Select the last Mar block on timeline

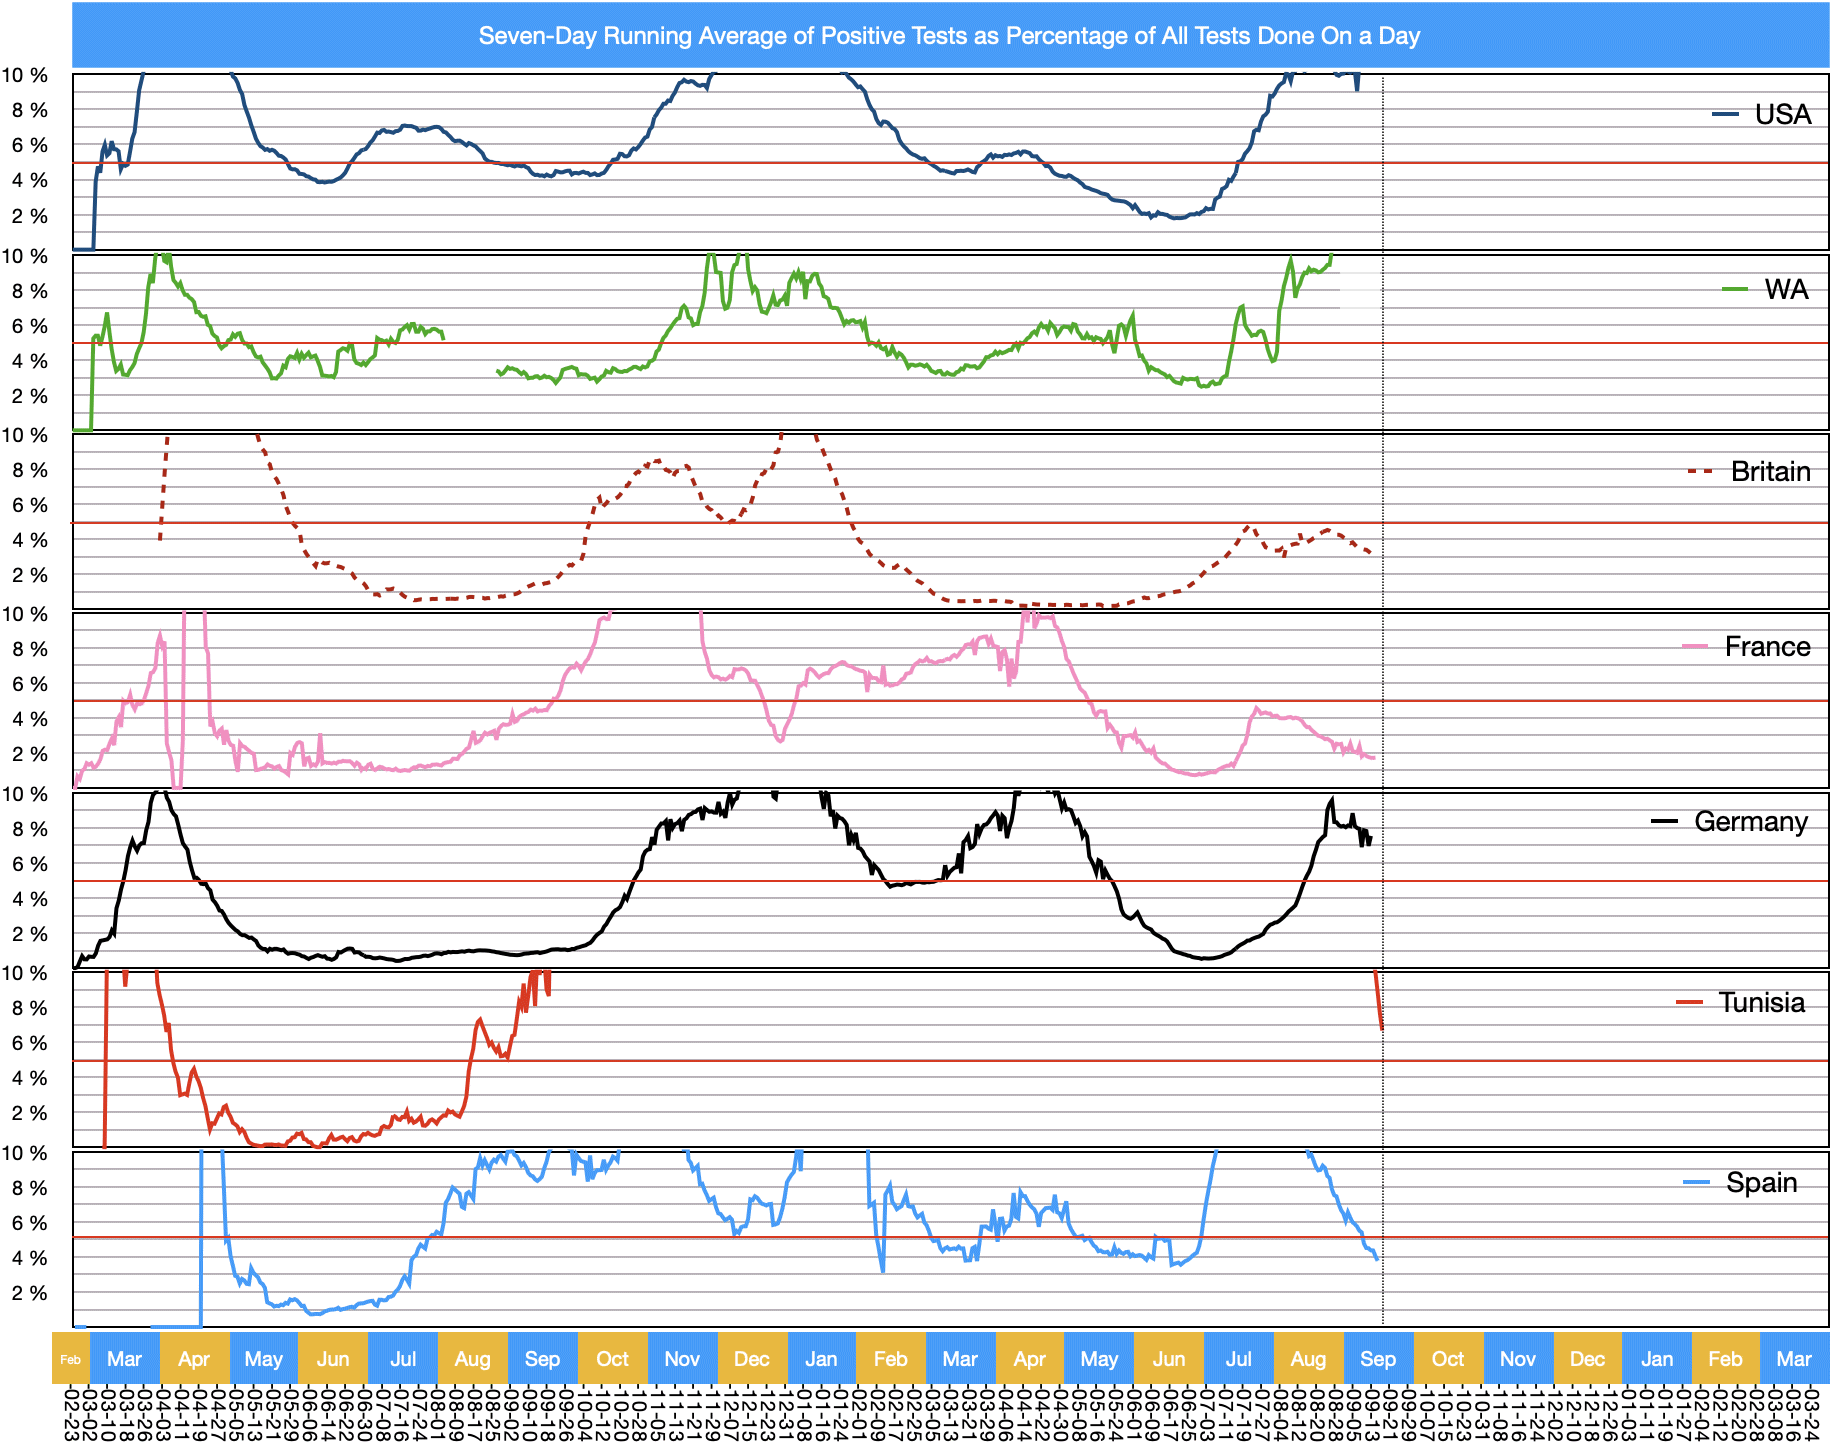click(1793, 1359)
